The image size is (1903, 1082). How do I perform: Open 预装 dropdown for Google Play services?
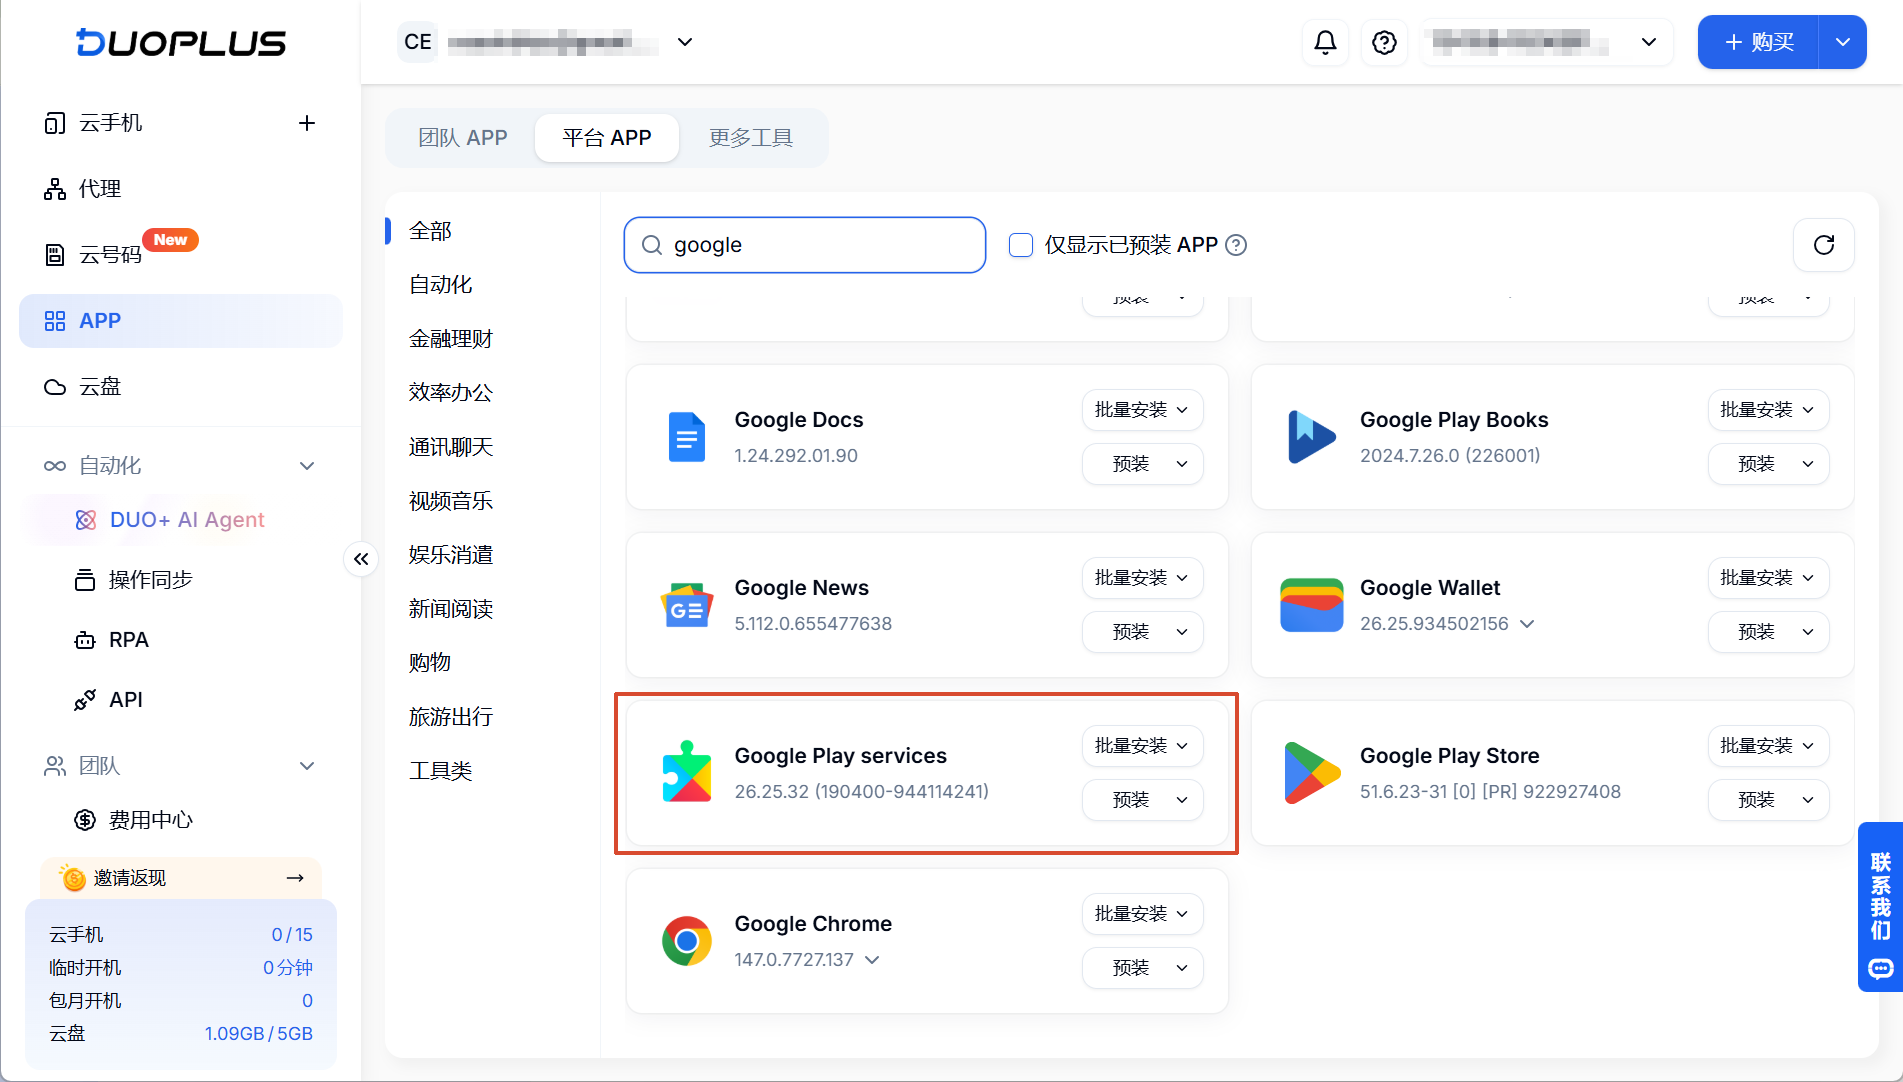[x=1142, y=800]
